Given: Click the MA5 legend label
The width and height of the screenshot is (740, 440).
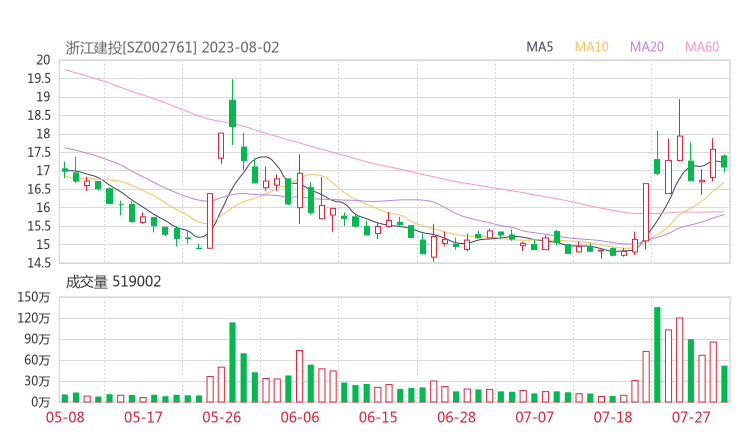Looking at the screenshot, I should pos(539,47).
